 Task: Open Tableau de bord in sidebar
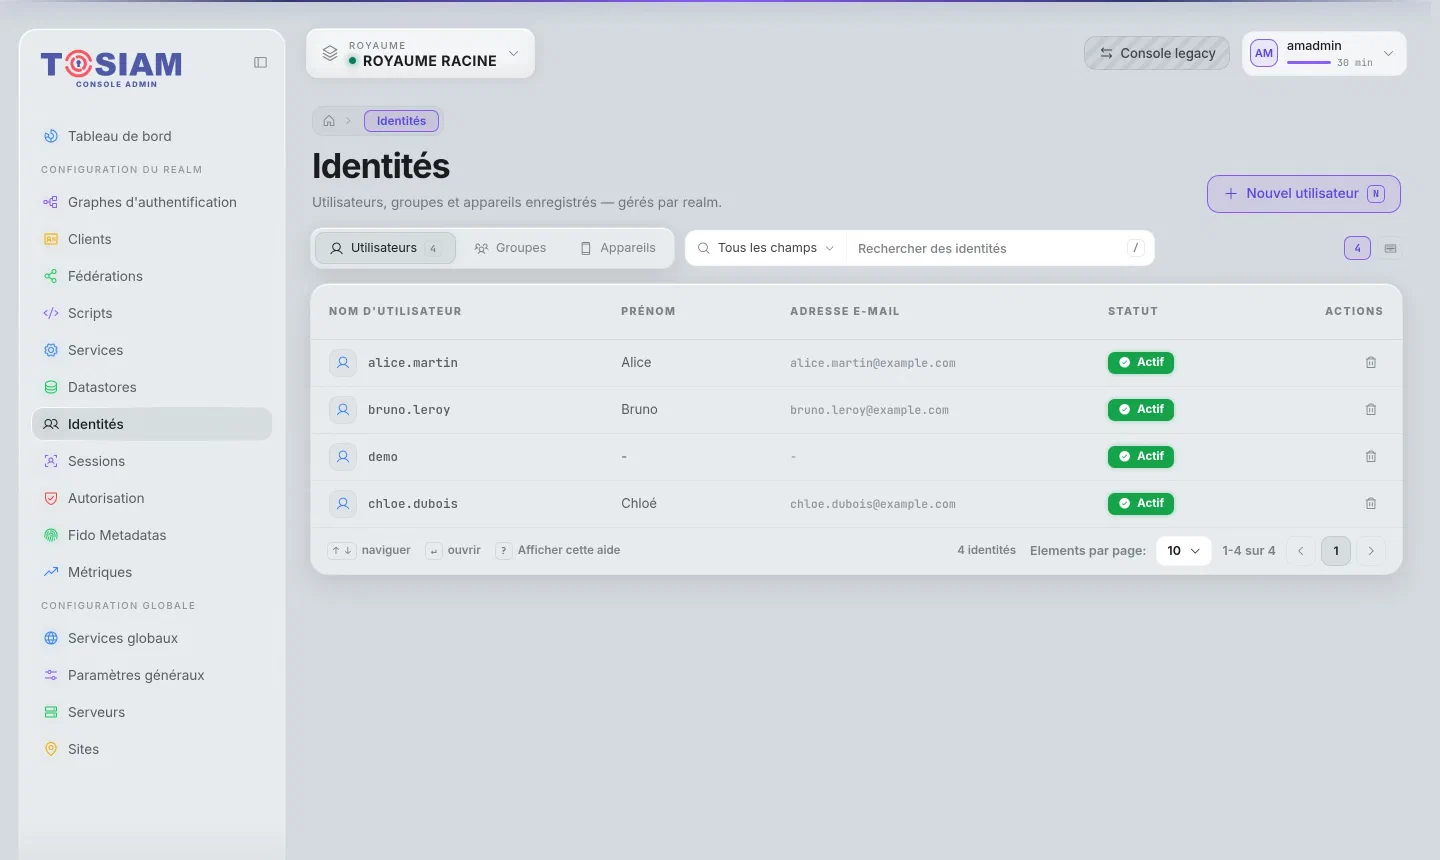click(152, 136)
